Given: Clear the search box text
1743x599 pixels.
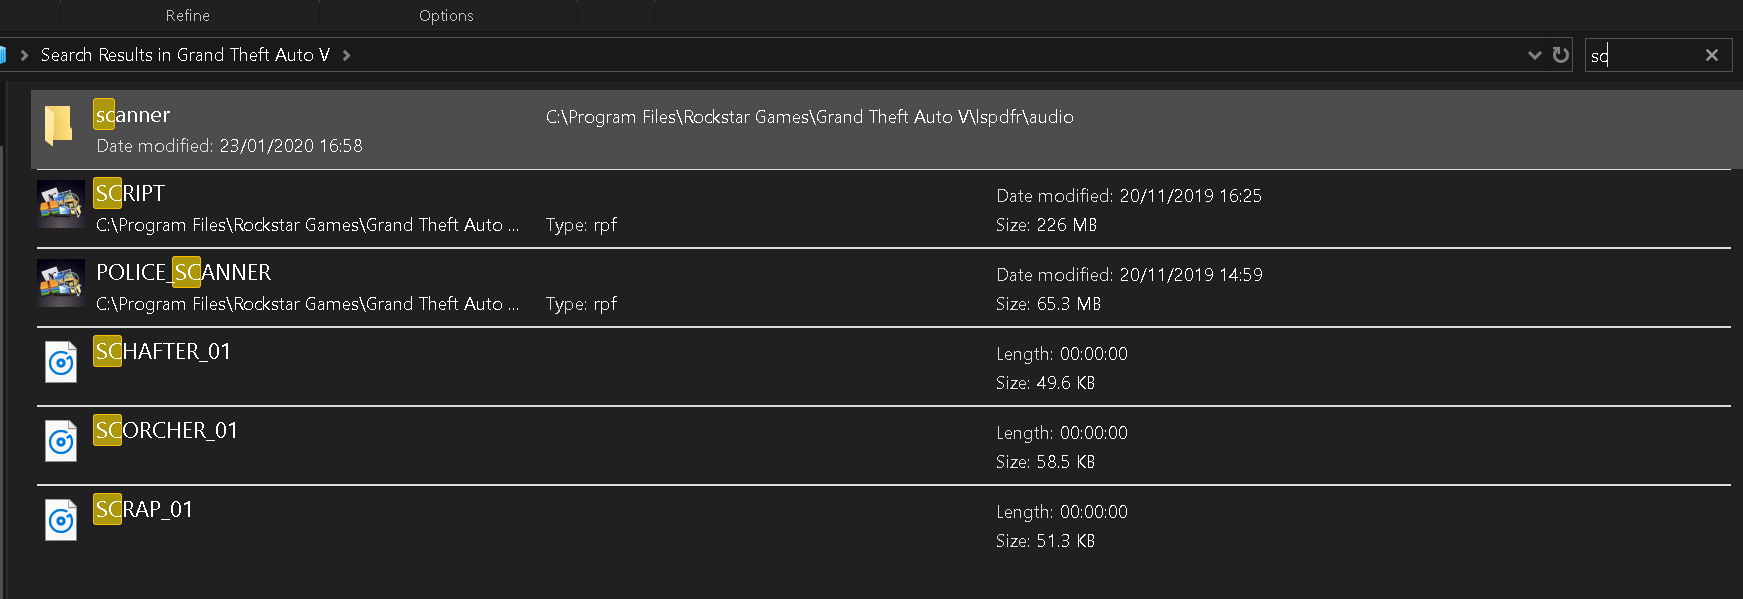Looking at the screenshot, I should click(1712, 55).
